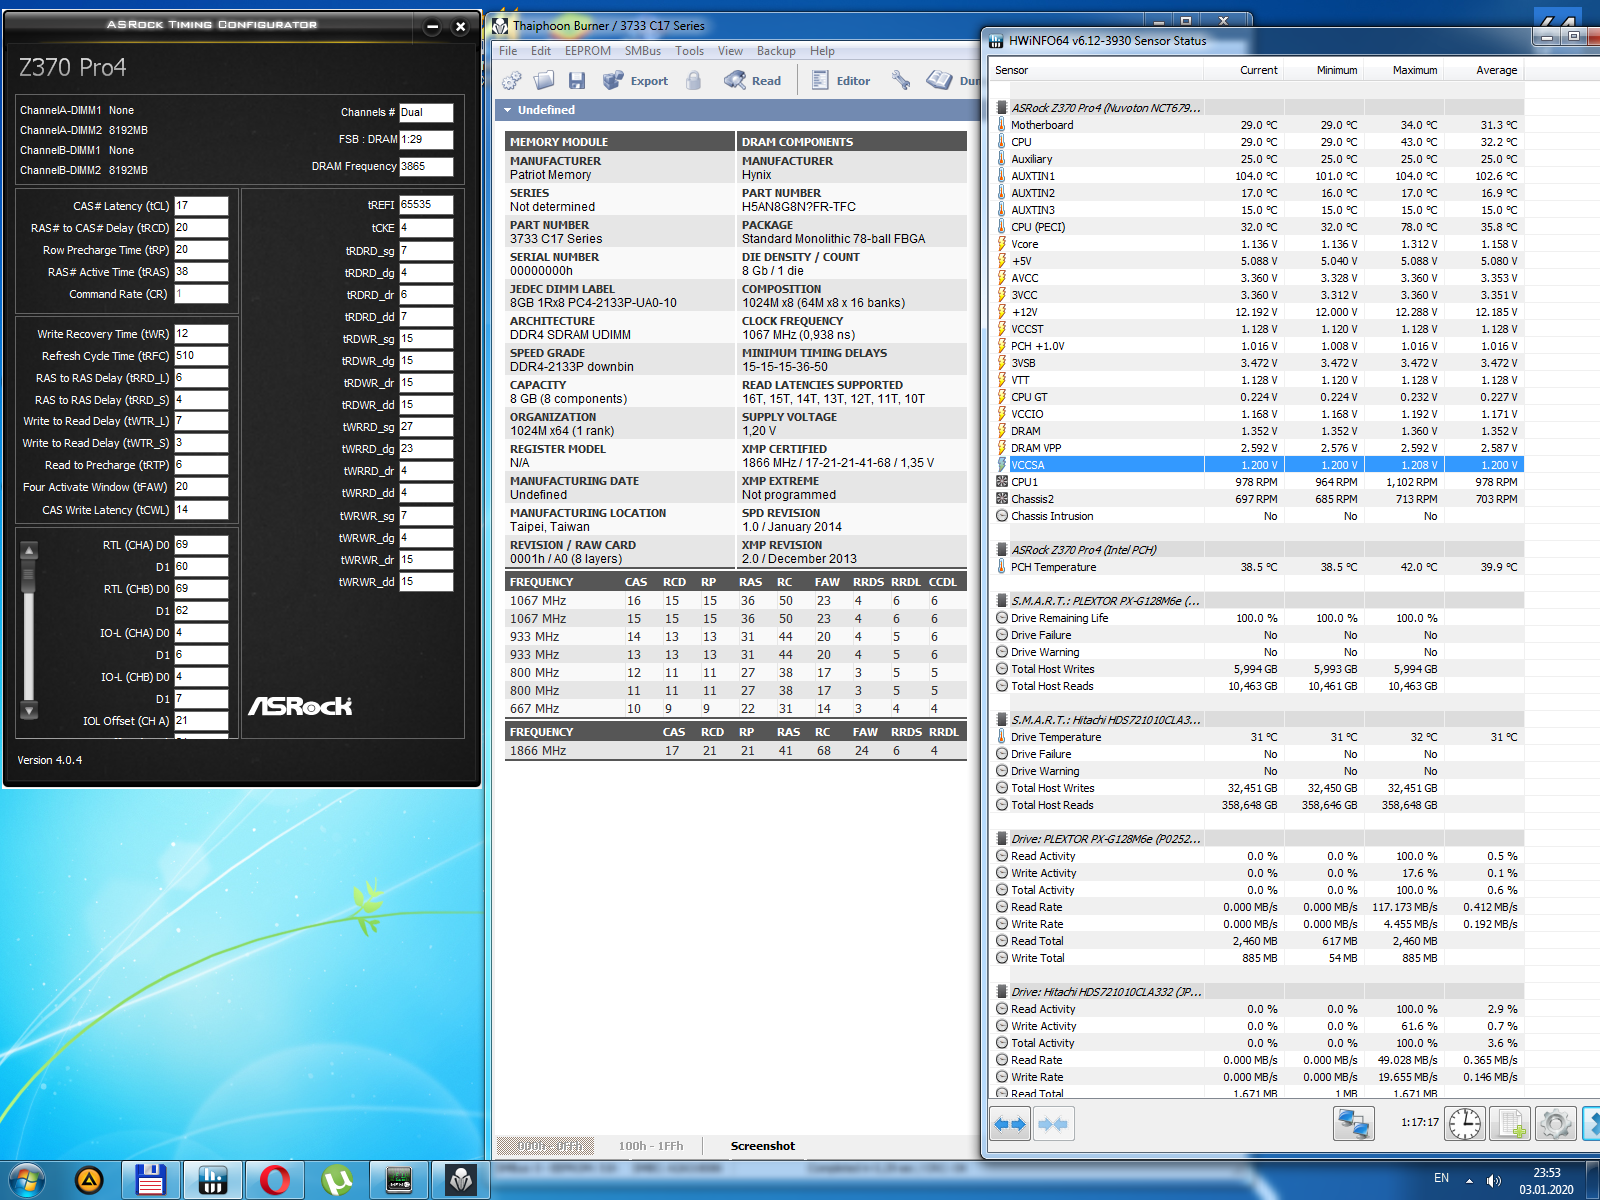Viewport: 1600px width, 1200px height.
Task: Open the Editor in Thaiphoon Burner
Action: (841, 81)
